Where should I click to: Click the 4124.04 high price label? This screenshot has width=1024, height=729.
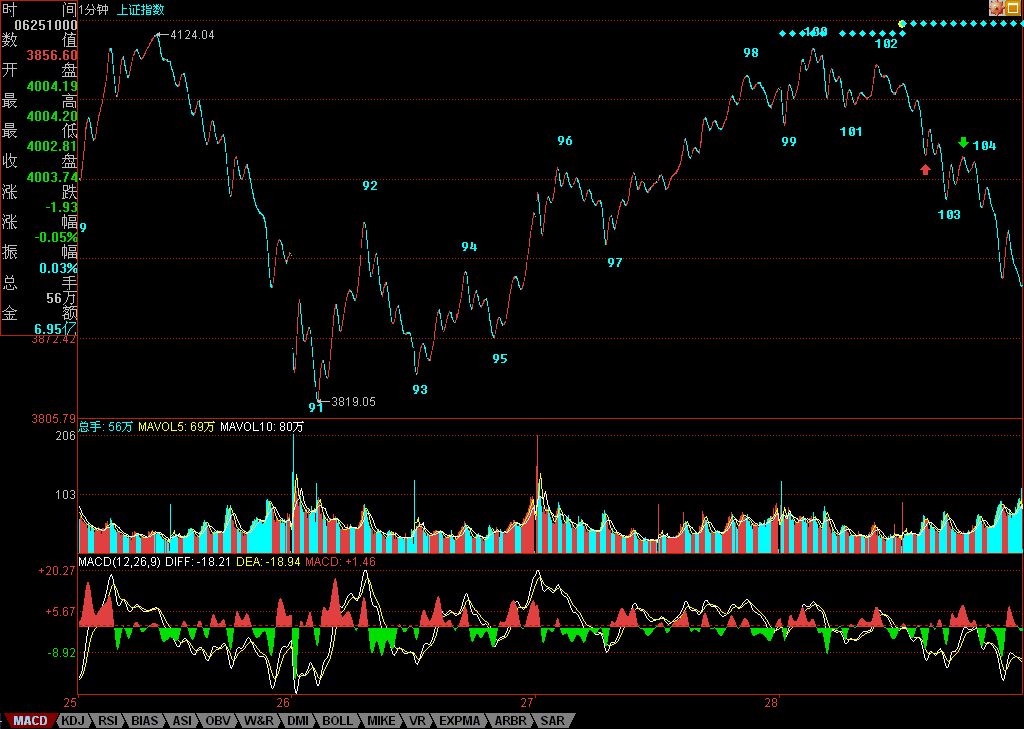pyautogui.click(x=193, y=35)
